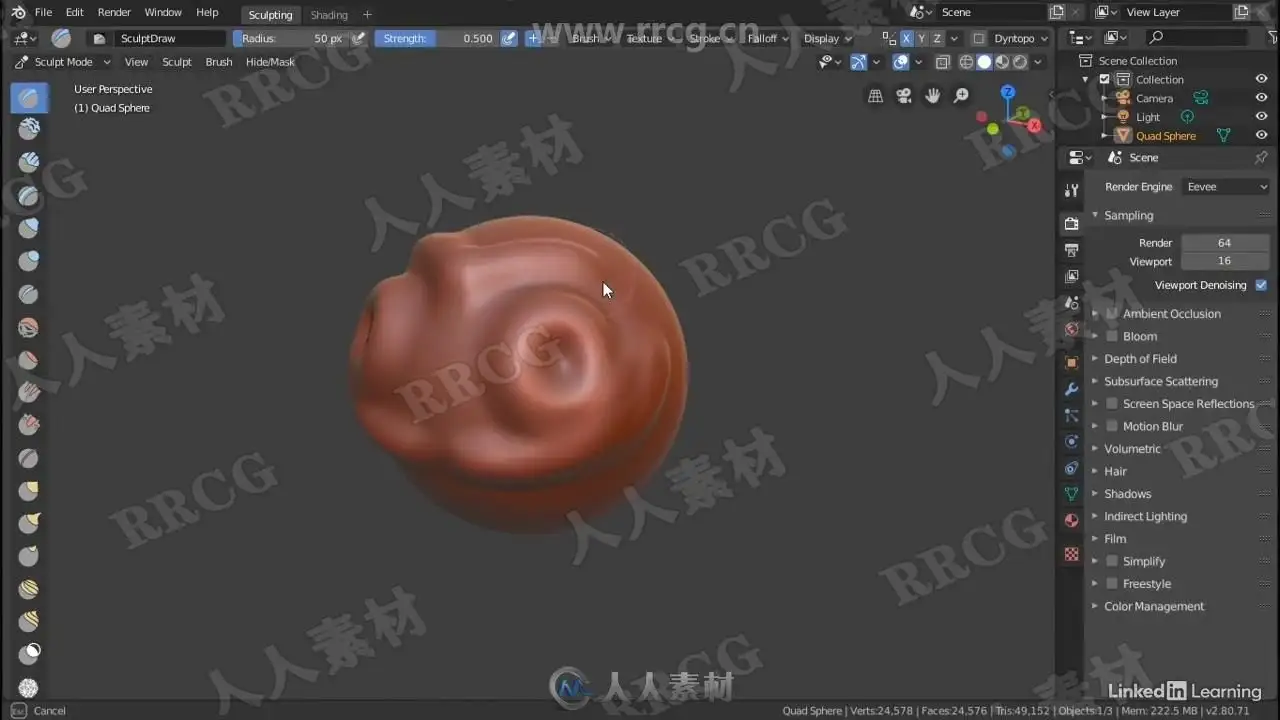Open the Material properties tab
This screenshot has width=1280, height=720.
point(1072,520)
